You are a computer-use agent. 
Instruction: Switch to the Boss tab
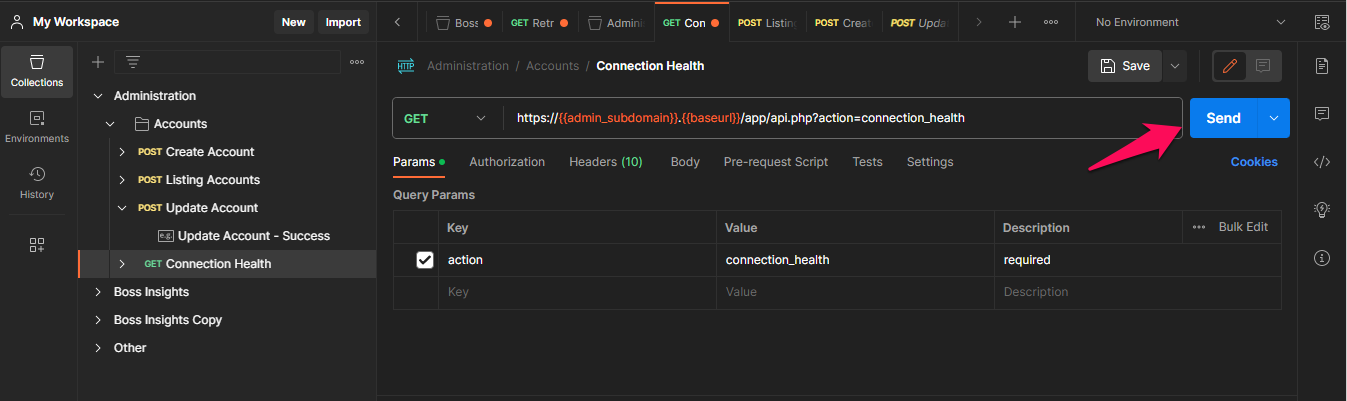pyautogui.click(x=465, y=22)
